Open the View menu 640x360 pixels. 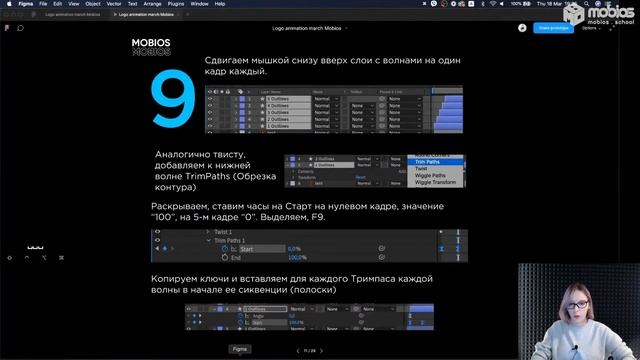click(73, 4)
